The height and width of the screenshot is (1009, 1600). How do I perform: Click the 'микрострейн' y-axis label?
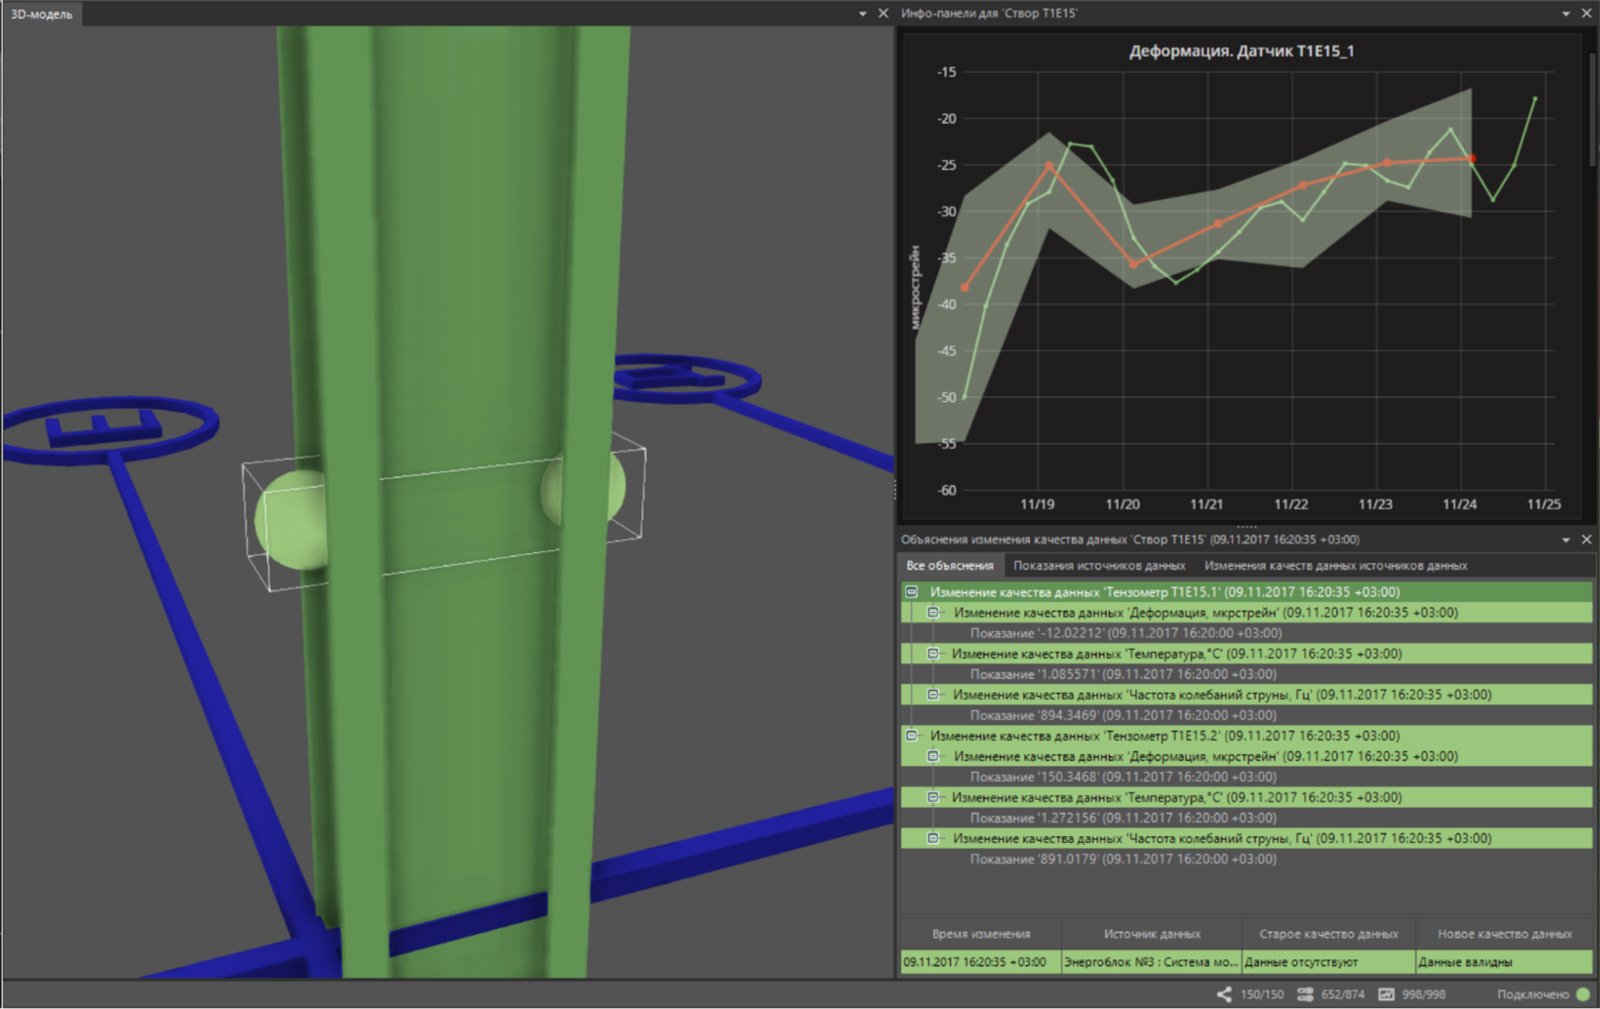[915, 287]
